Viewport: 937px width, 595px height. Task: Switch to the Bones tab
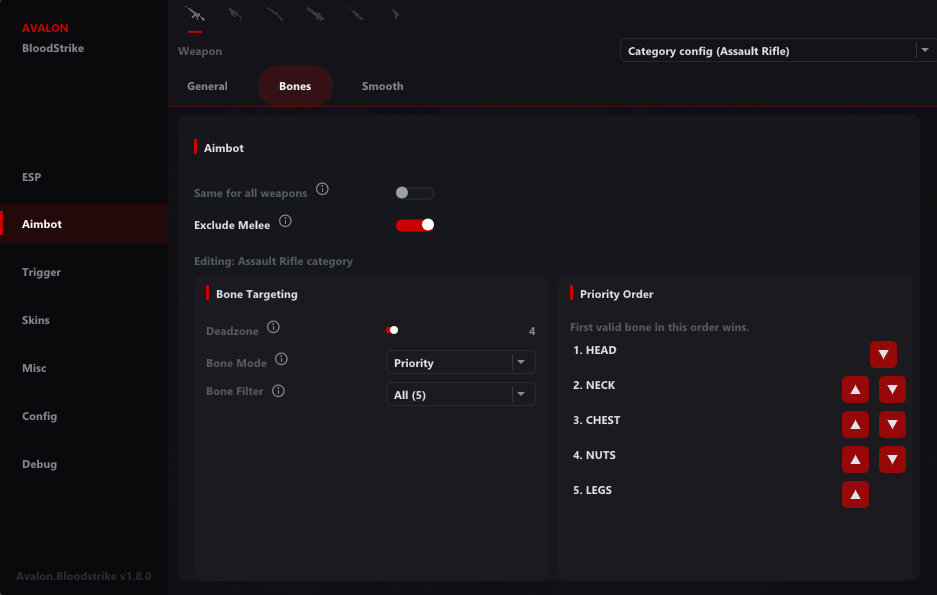point(295,86)
